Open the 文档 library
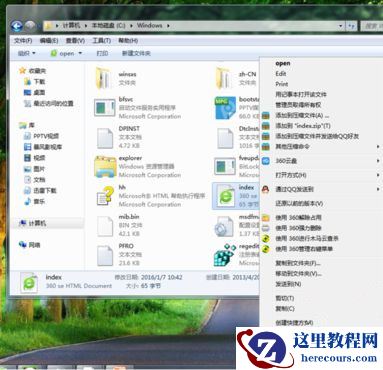The width and height of the screenshot is (383, 370). coord(35,180)
